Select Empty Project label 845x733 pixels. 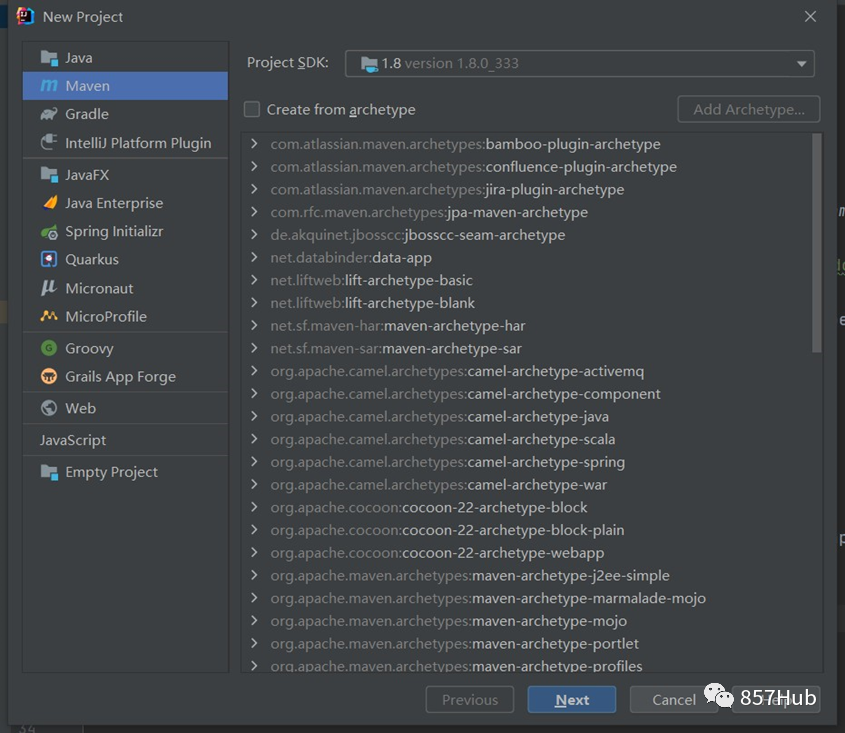click(x=112, y=472)
